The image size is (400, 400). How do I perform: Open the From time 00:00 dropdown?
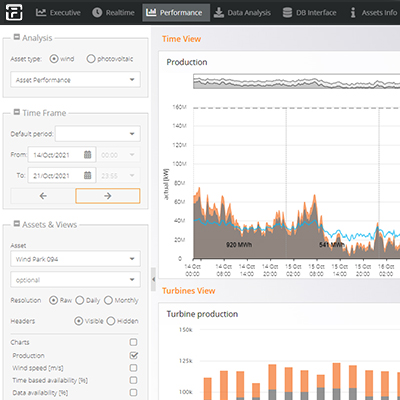tap(118, 155)
